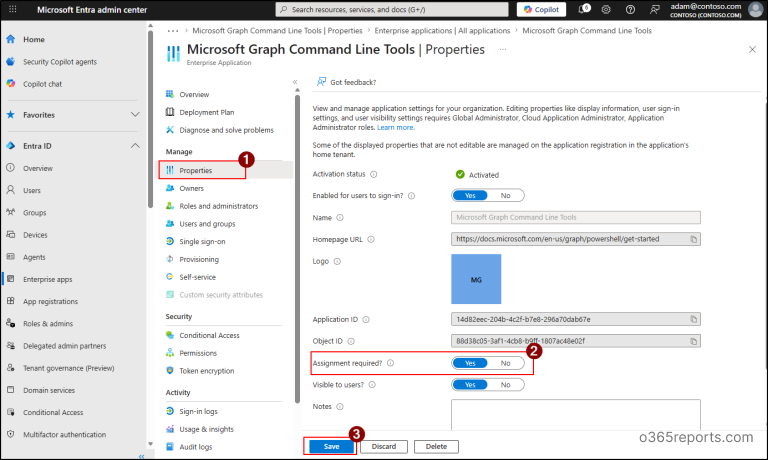Open Audit logs under Activity
Screen dimensions: 768x460
195,446
